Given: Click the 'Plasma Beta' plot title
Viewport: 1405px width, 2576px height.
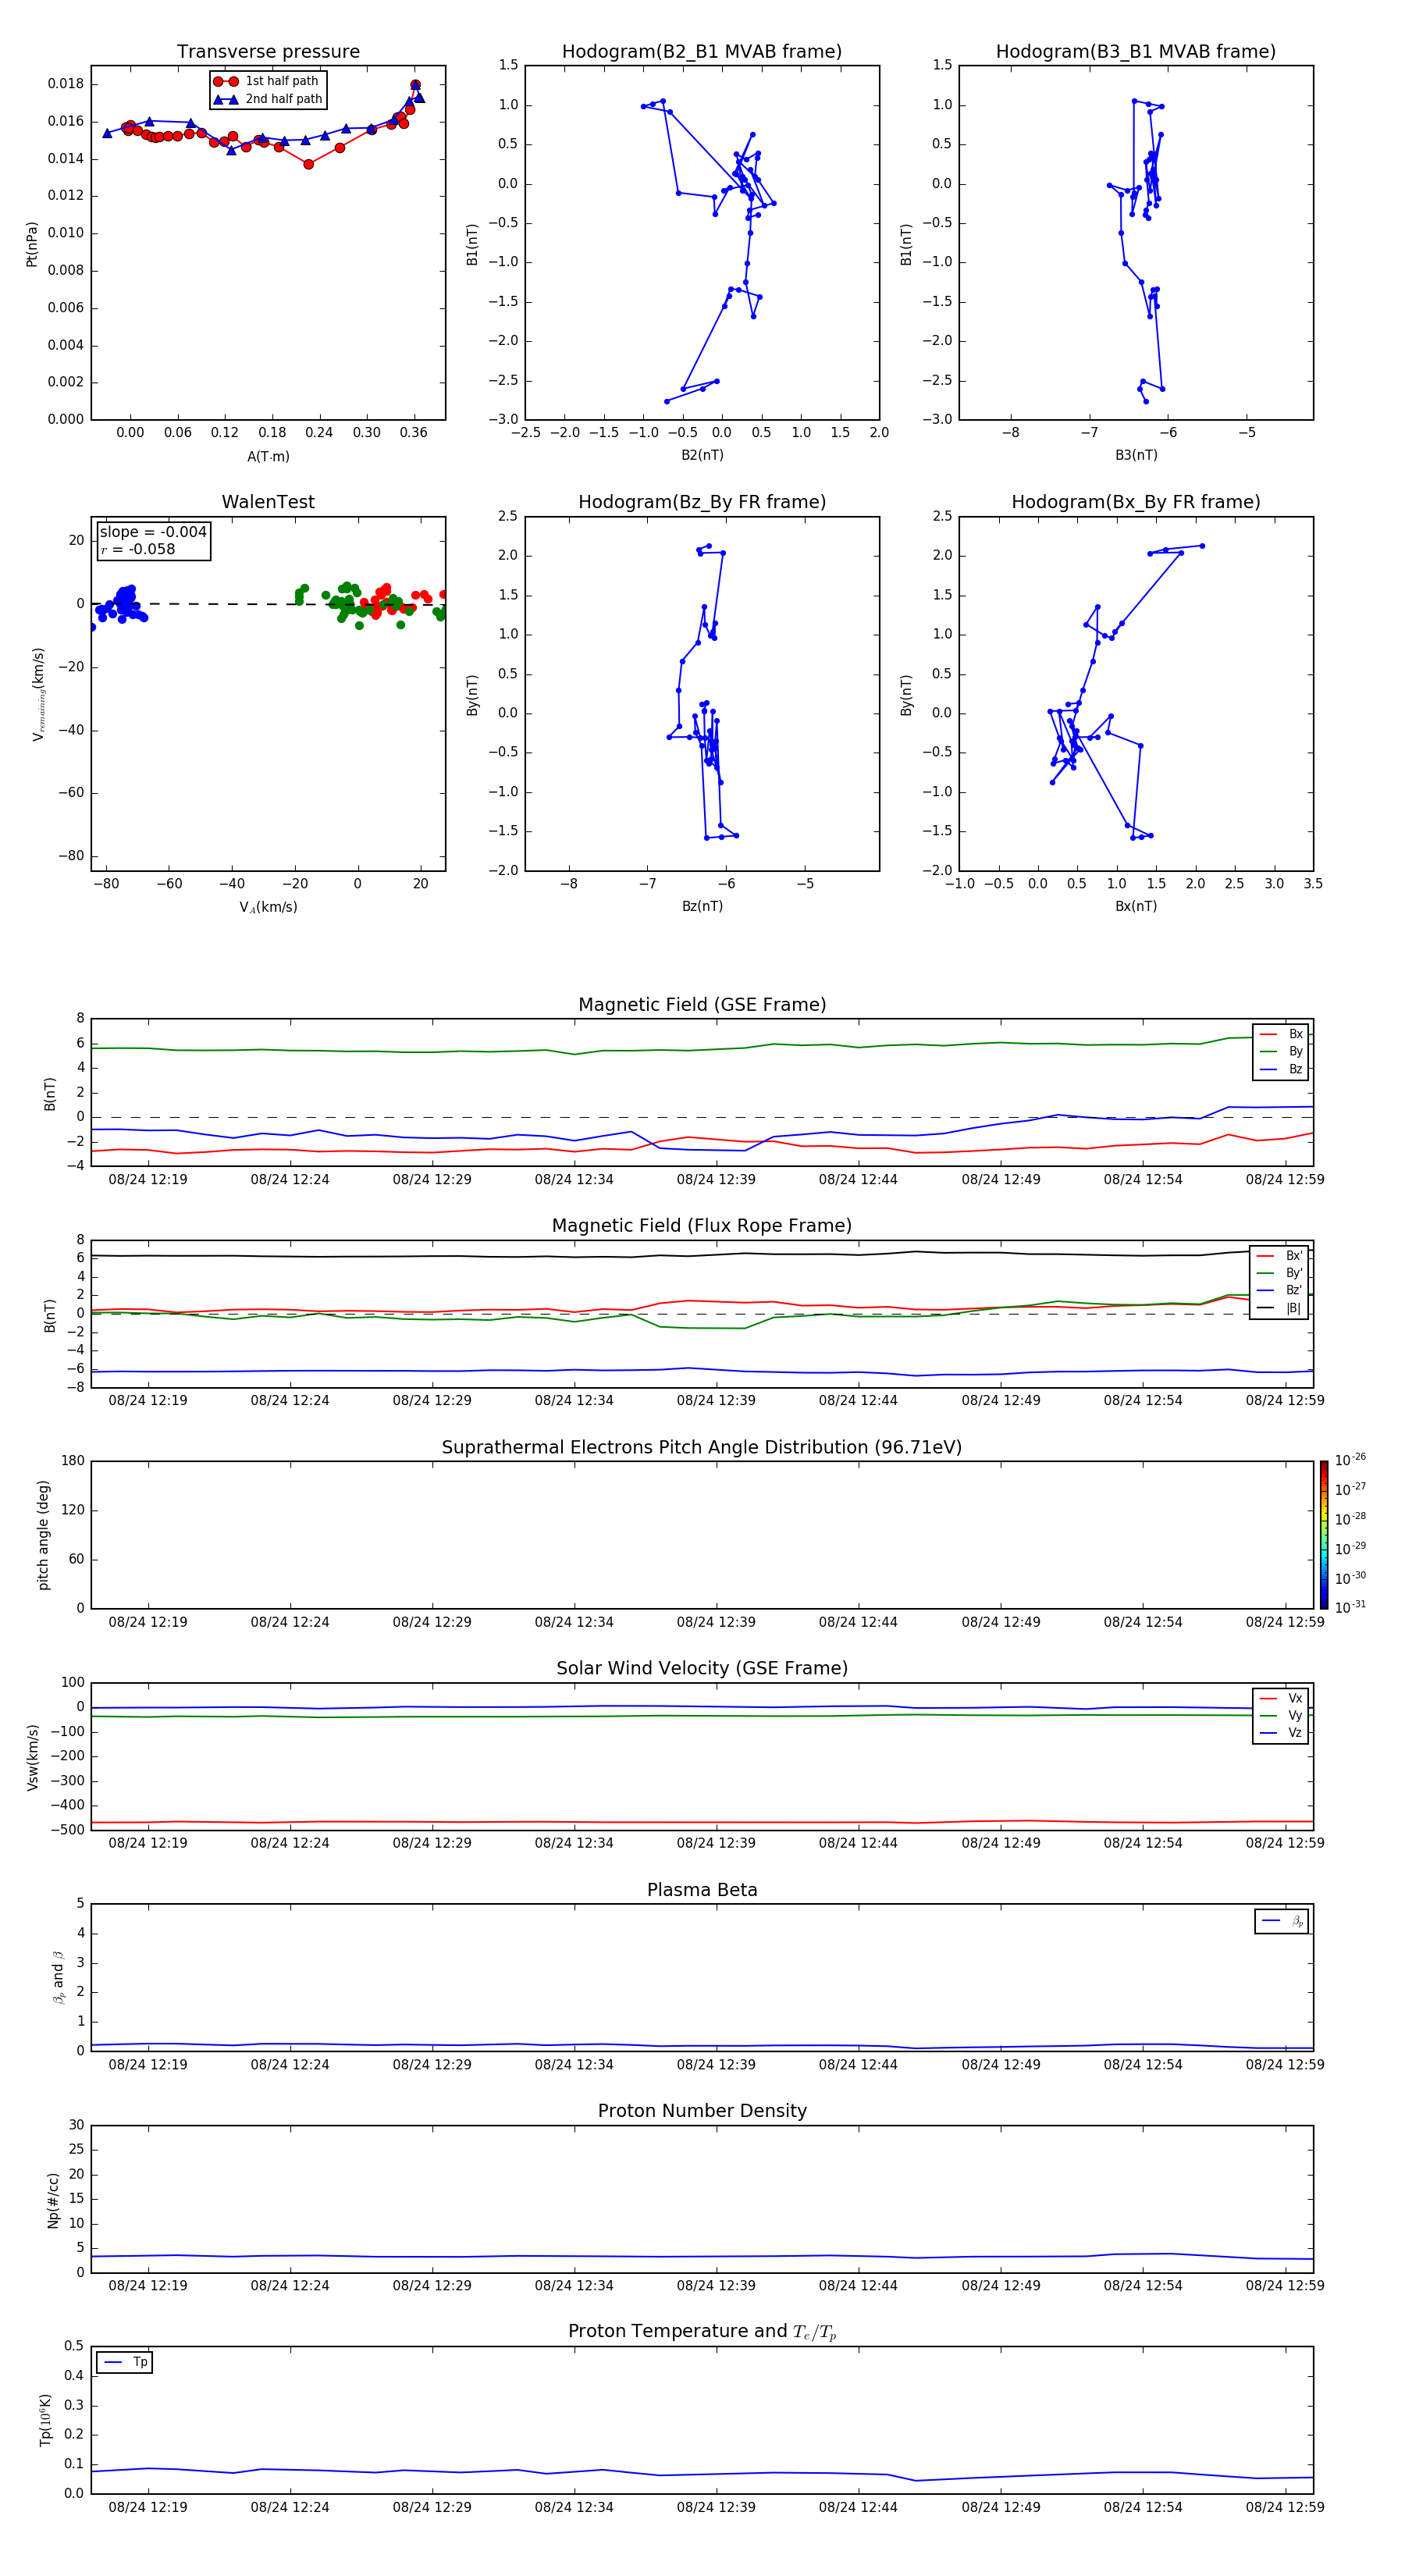Looking at the screenshot, I should 702,1891.
